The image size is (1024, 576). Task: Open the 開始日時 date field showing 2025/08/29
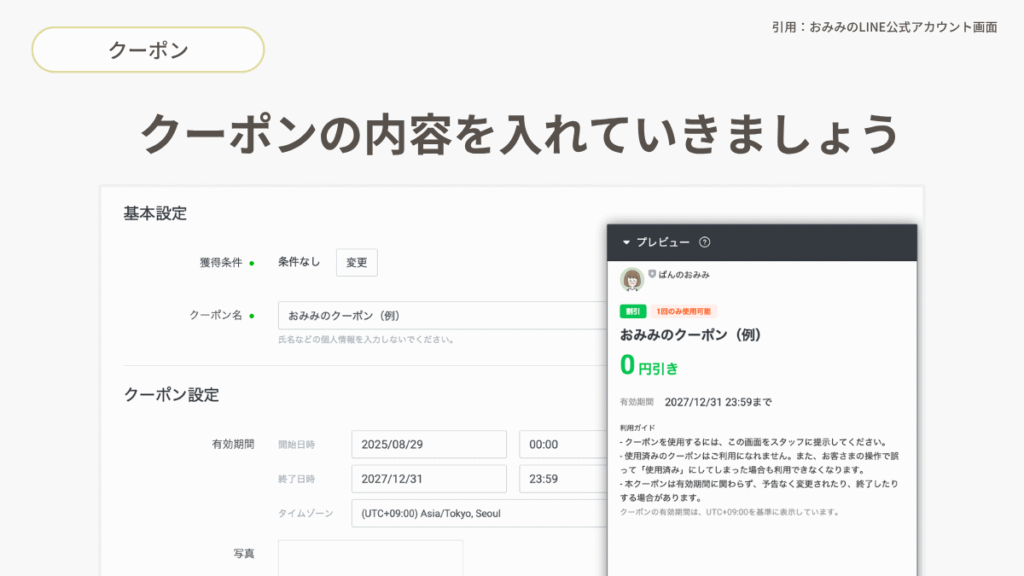point(429,444)
